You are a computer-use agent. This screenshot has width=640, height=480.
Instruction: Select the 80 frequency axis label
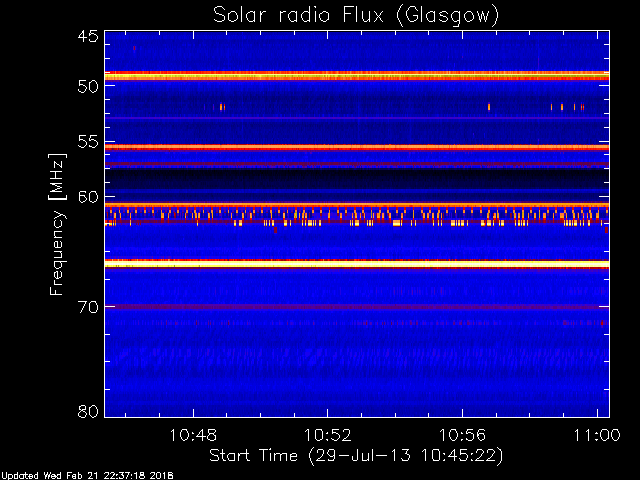tap(88, 411)
